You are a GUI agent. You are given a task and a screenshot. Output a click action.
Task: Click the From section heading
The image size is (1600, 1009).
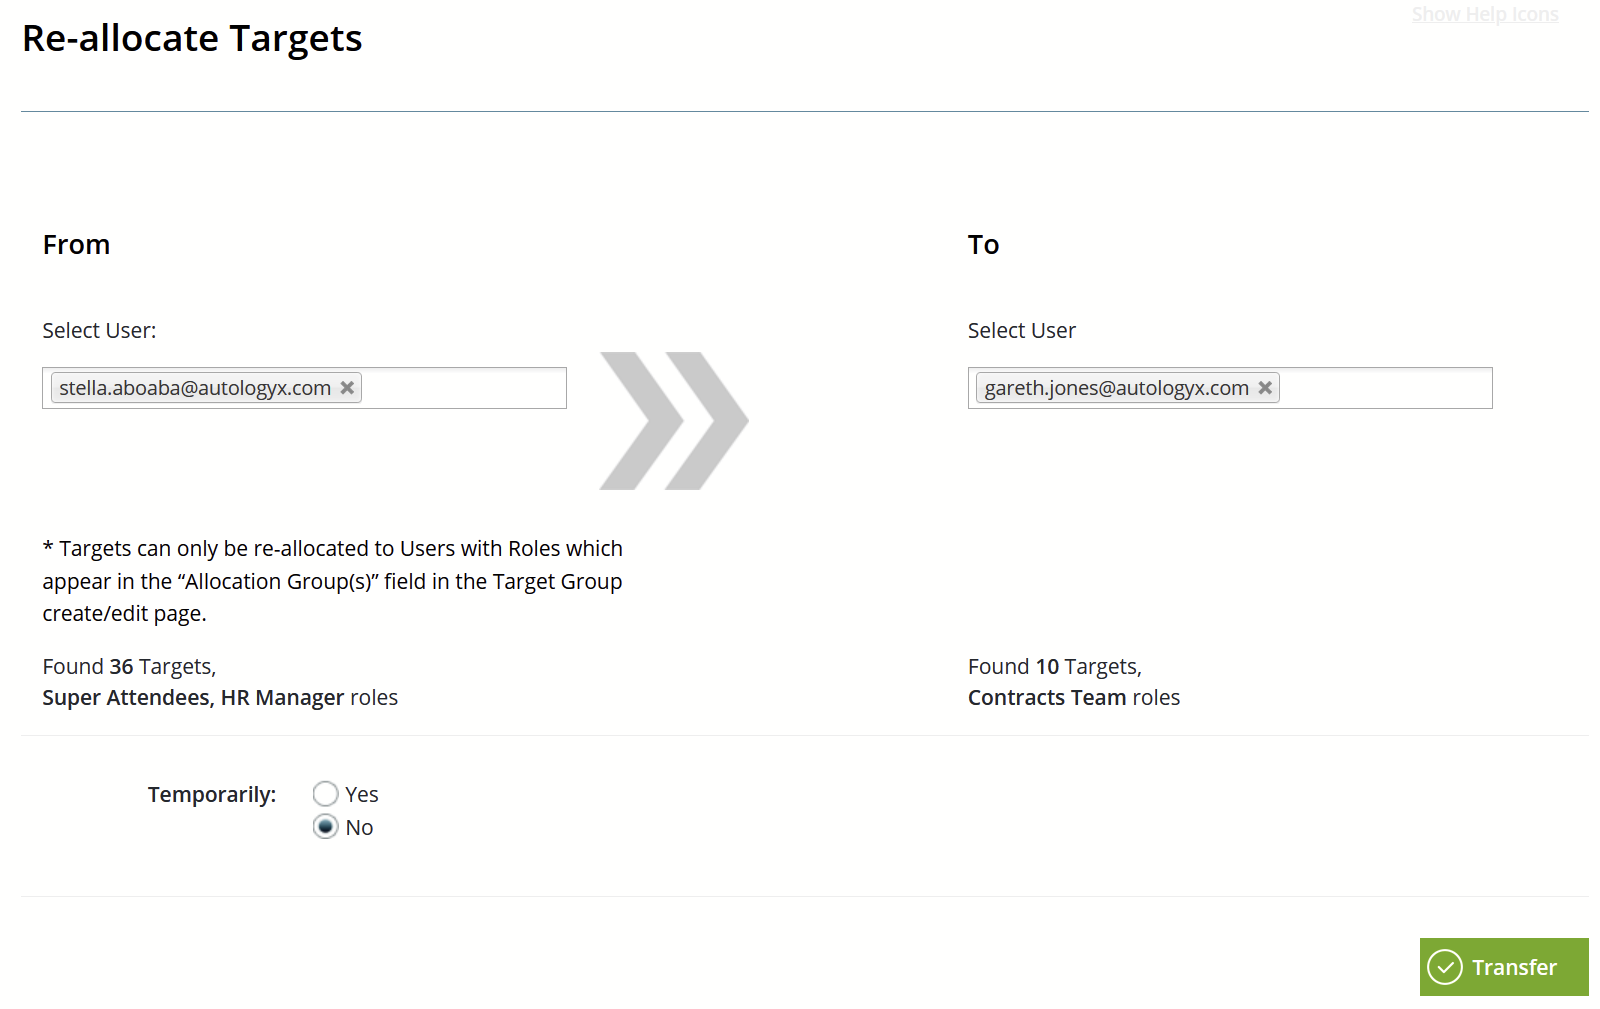76,245
